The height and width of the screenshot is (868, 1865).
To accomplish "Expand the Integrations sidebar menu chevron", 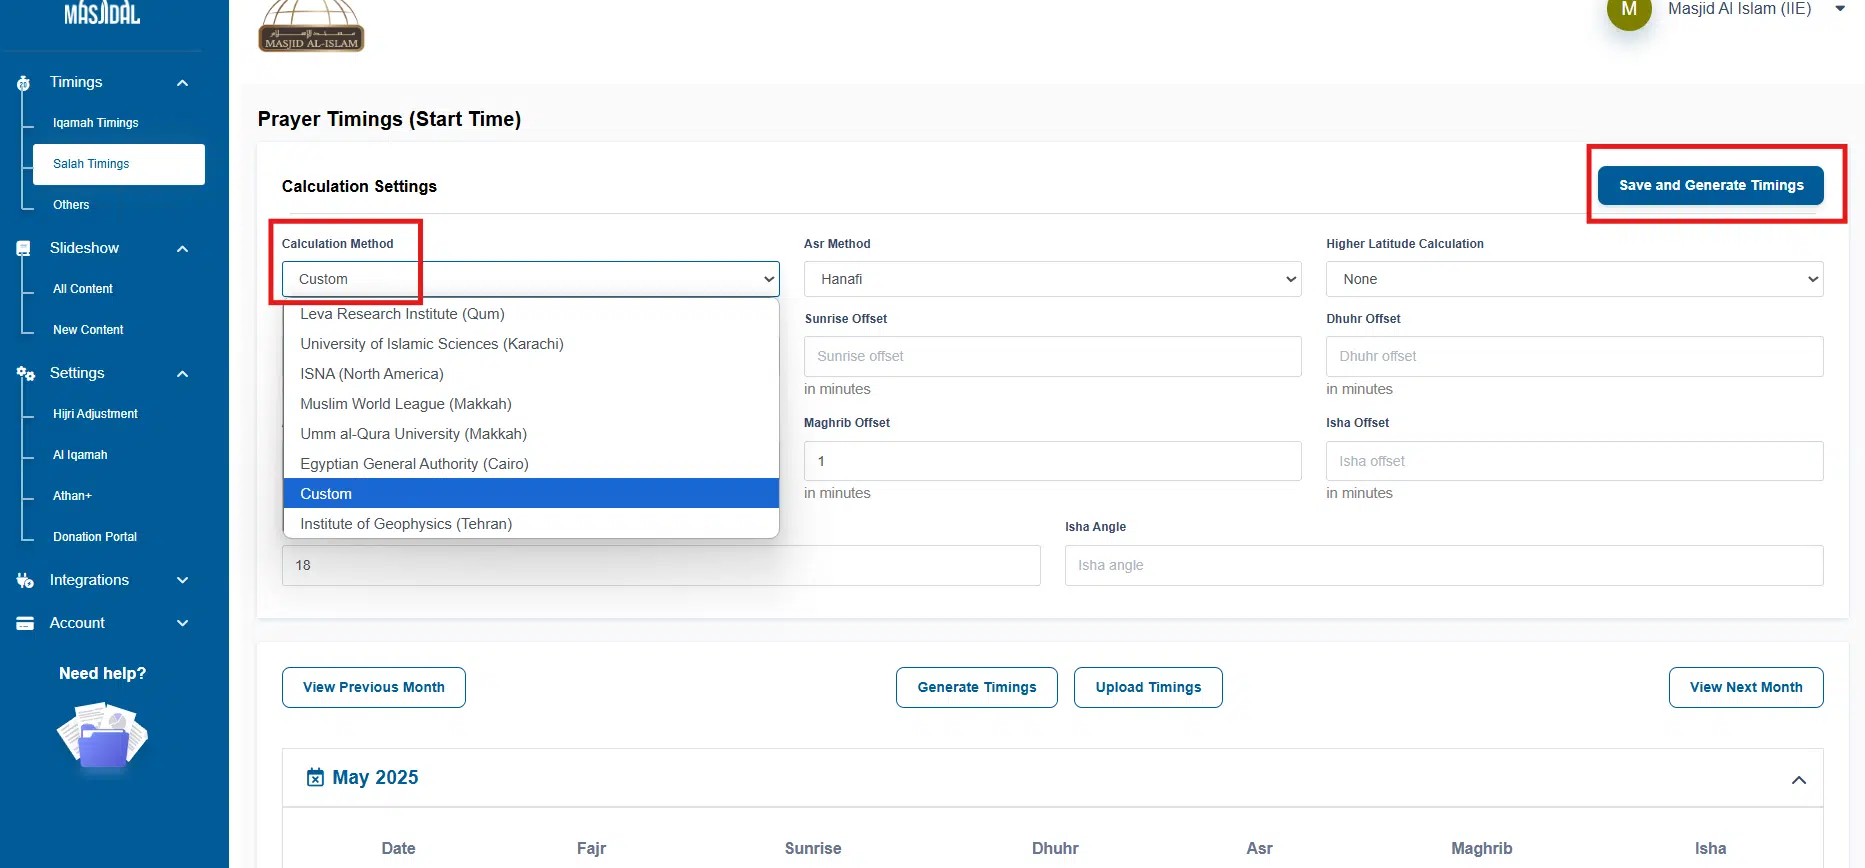I will (x=182, y=581).
